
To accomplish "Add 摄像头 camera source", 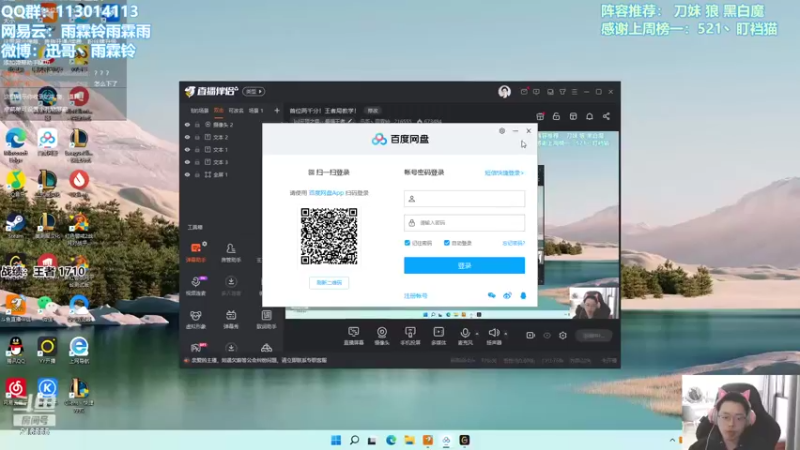I will click(382, 336).
